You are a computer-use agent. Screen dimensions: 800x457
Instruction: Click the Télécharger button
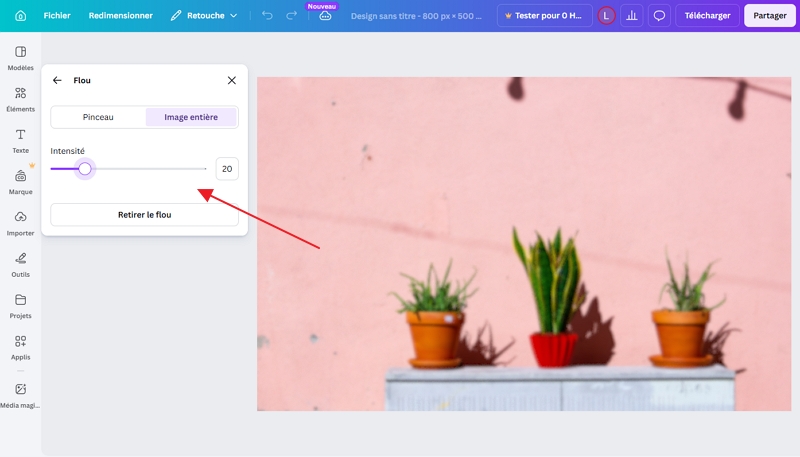(707, 16)
